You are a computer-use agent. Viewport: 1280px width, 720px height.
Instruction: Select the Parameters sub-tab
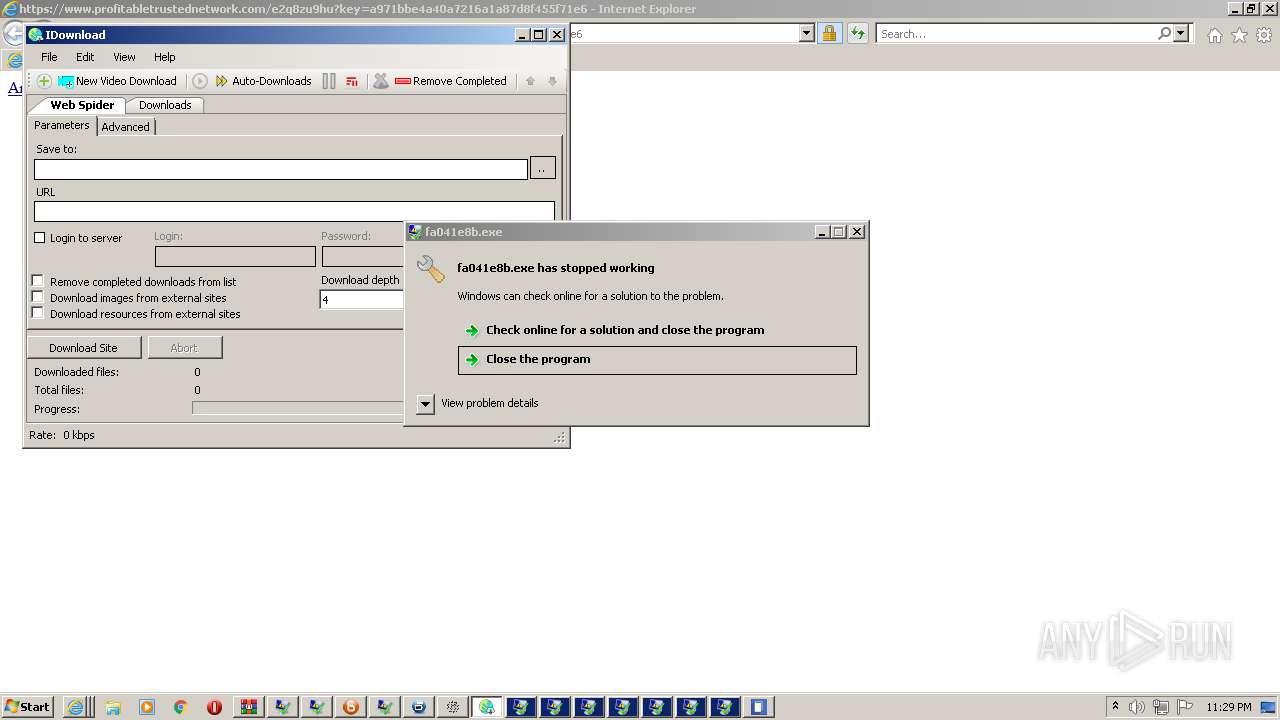(x=62, y=126)
